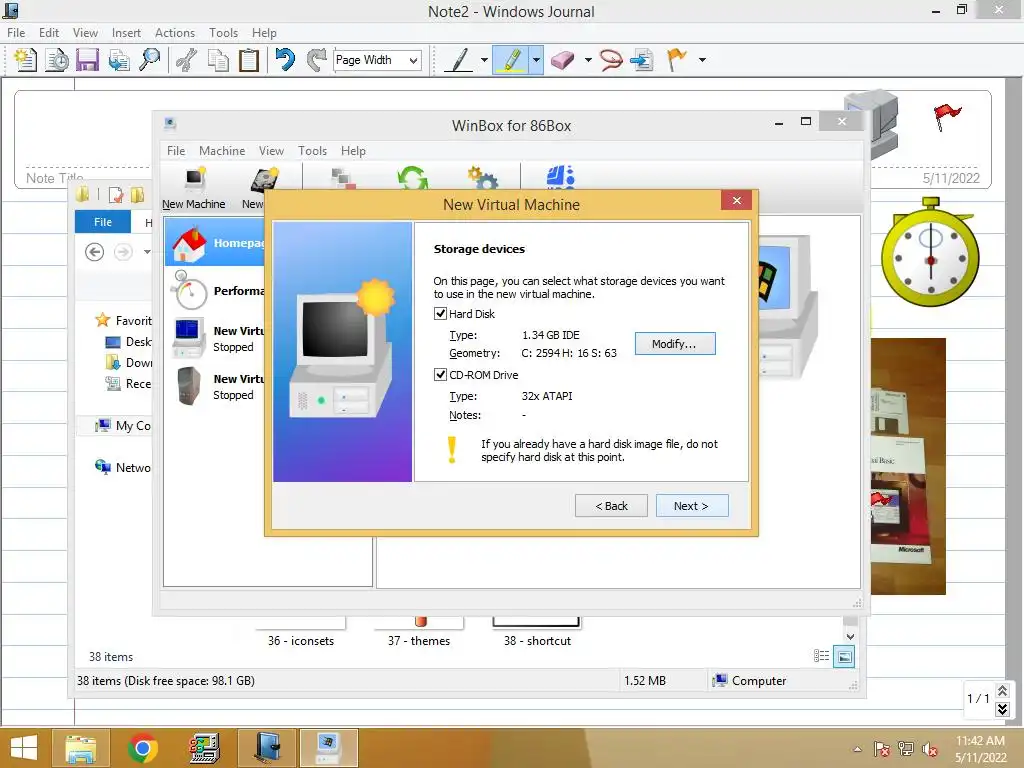Screen dimensions: 1024x768
Task: Show hidden tray icons arrow
Action: pos(857,749)
